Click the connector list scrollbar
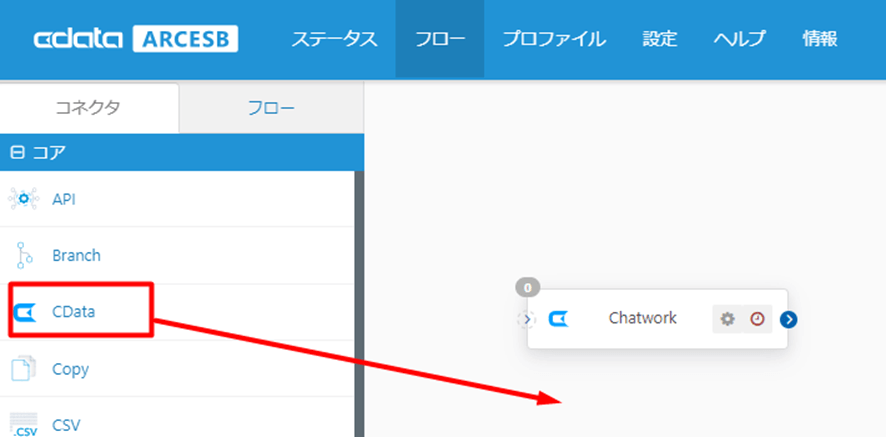 [x=359, y=304]
